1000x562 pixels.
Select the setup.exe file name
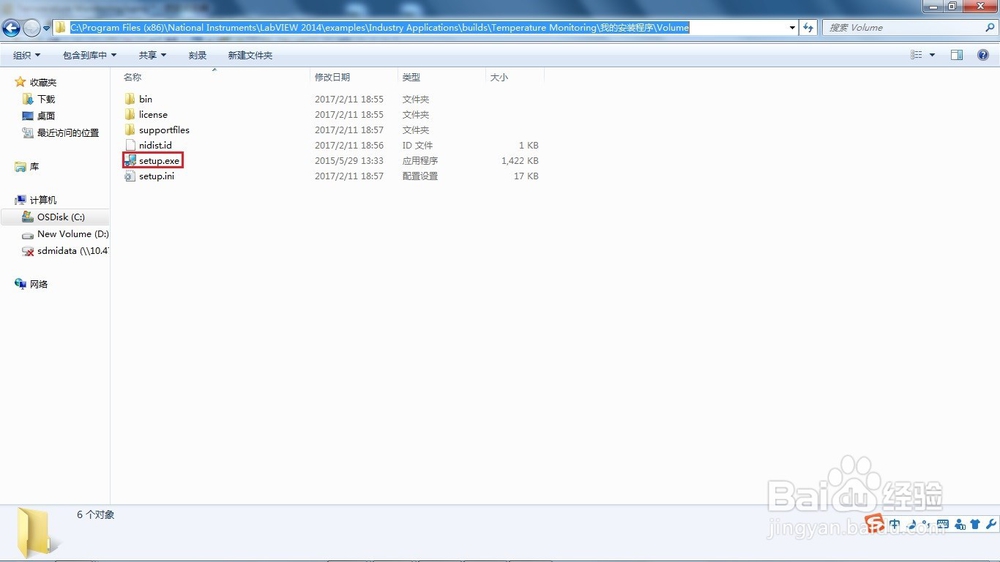159,161
